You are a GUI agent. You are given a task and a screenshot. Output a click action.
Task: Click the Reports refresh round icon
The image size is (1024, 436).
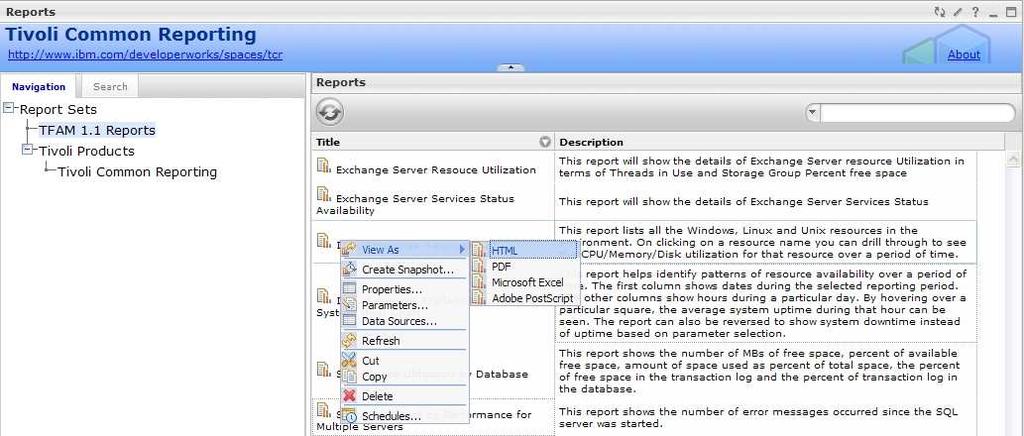(x=330, y=112)
